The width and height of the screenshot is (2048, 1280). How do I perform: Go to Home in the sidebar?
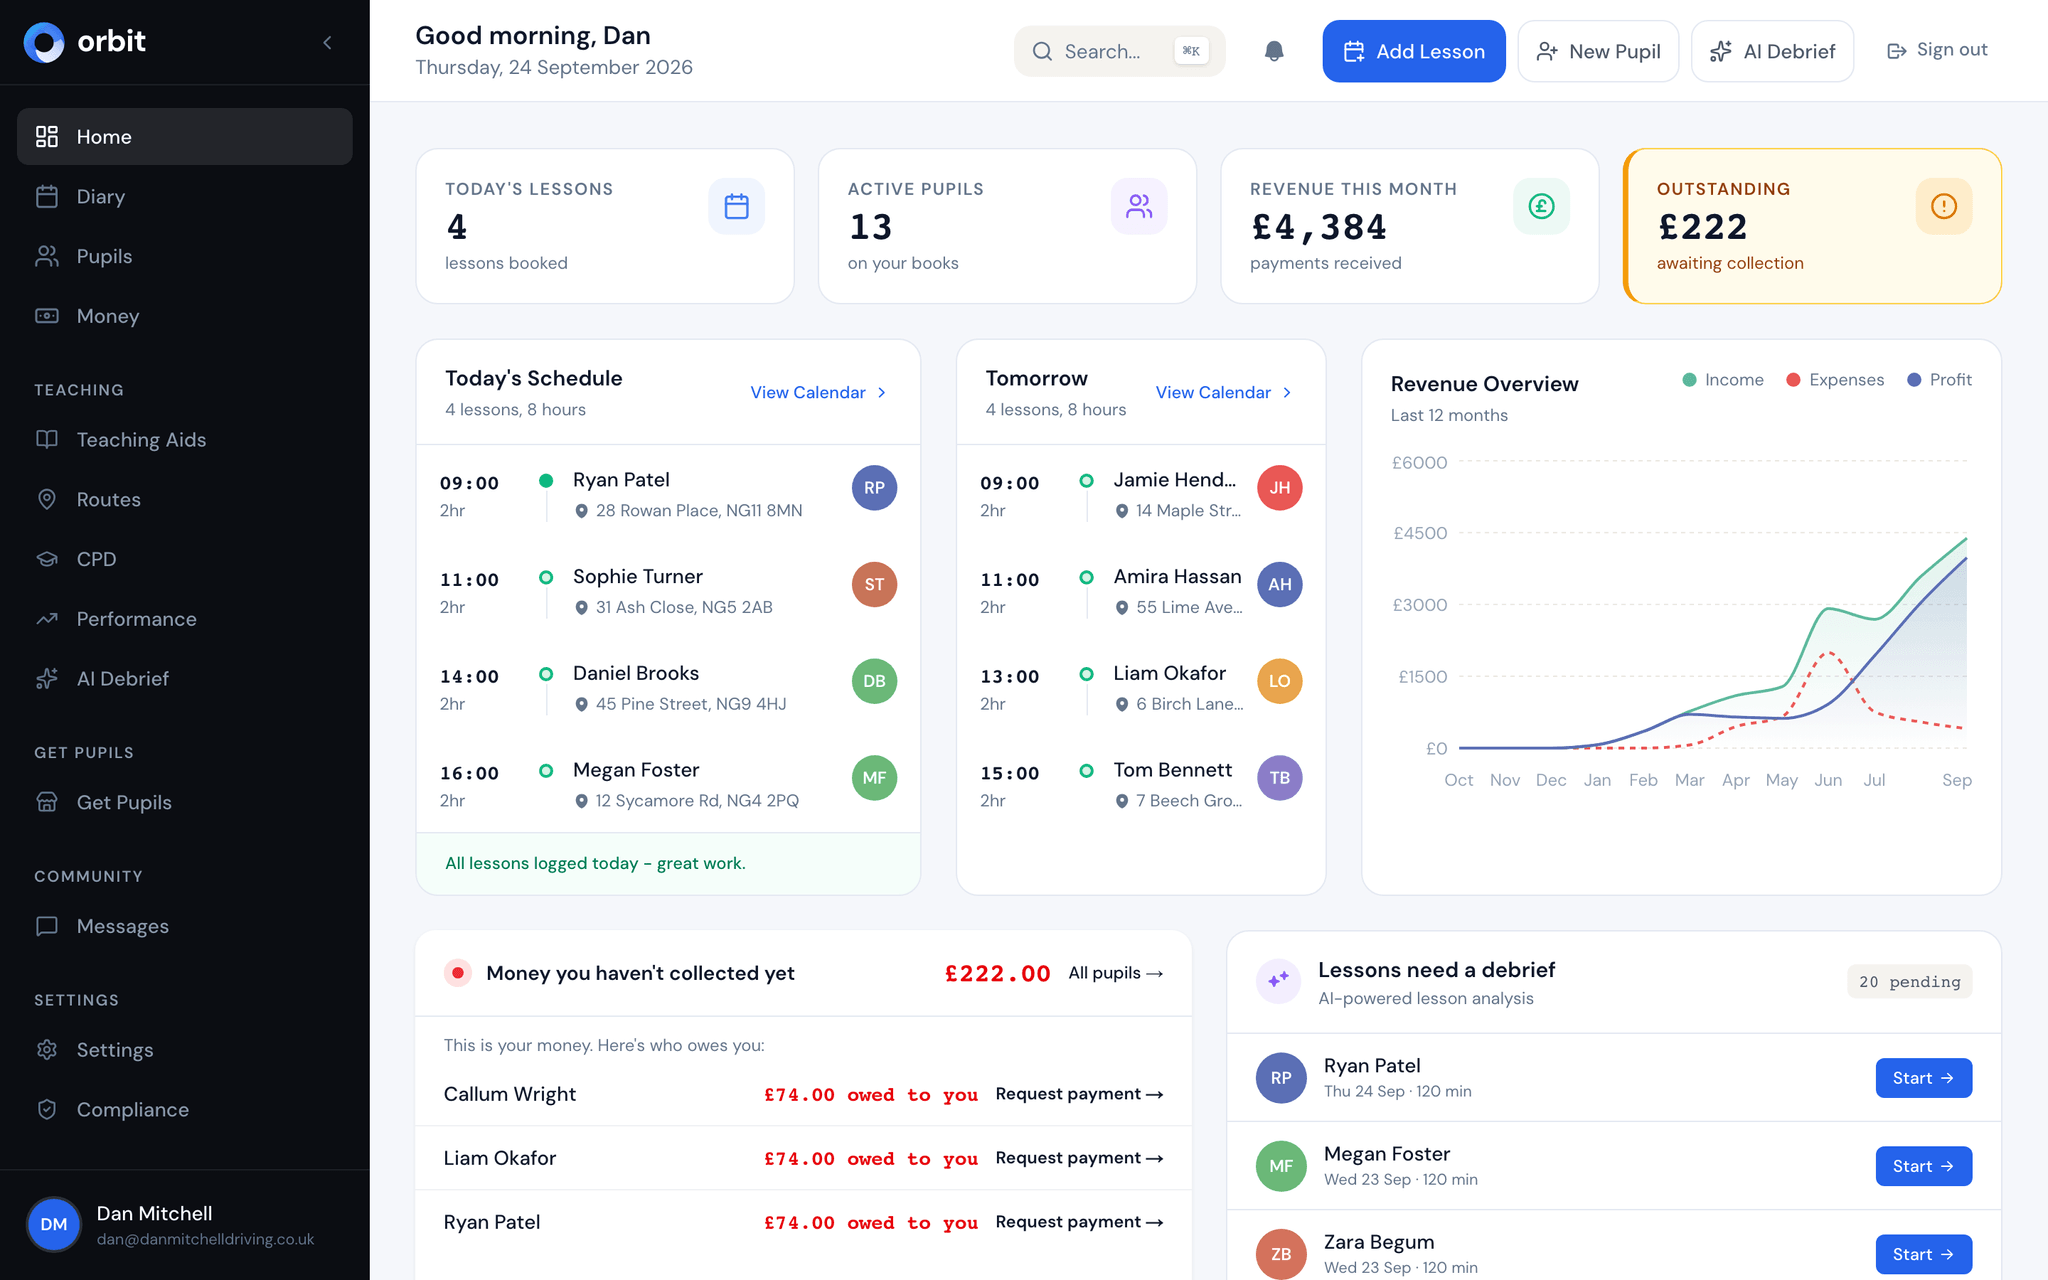click(x=185, y=137)
